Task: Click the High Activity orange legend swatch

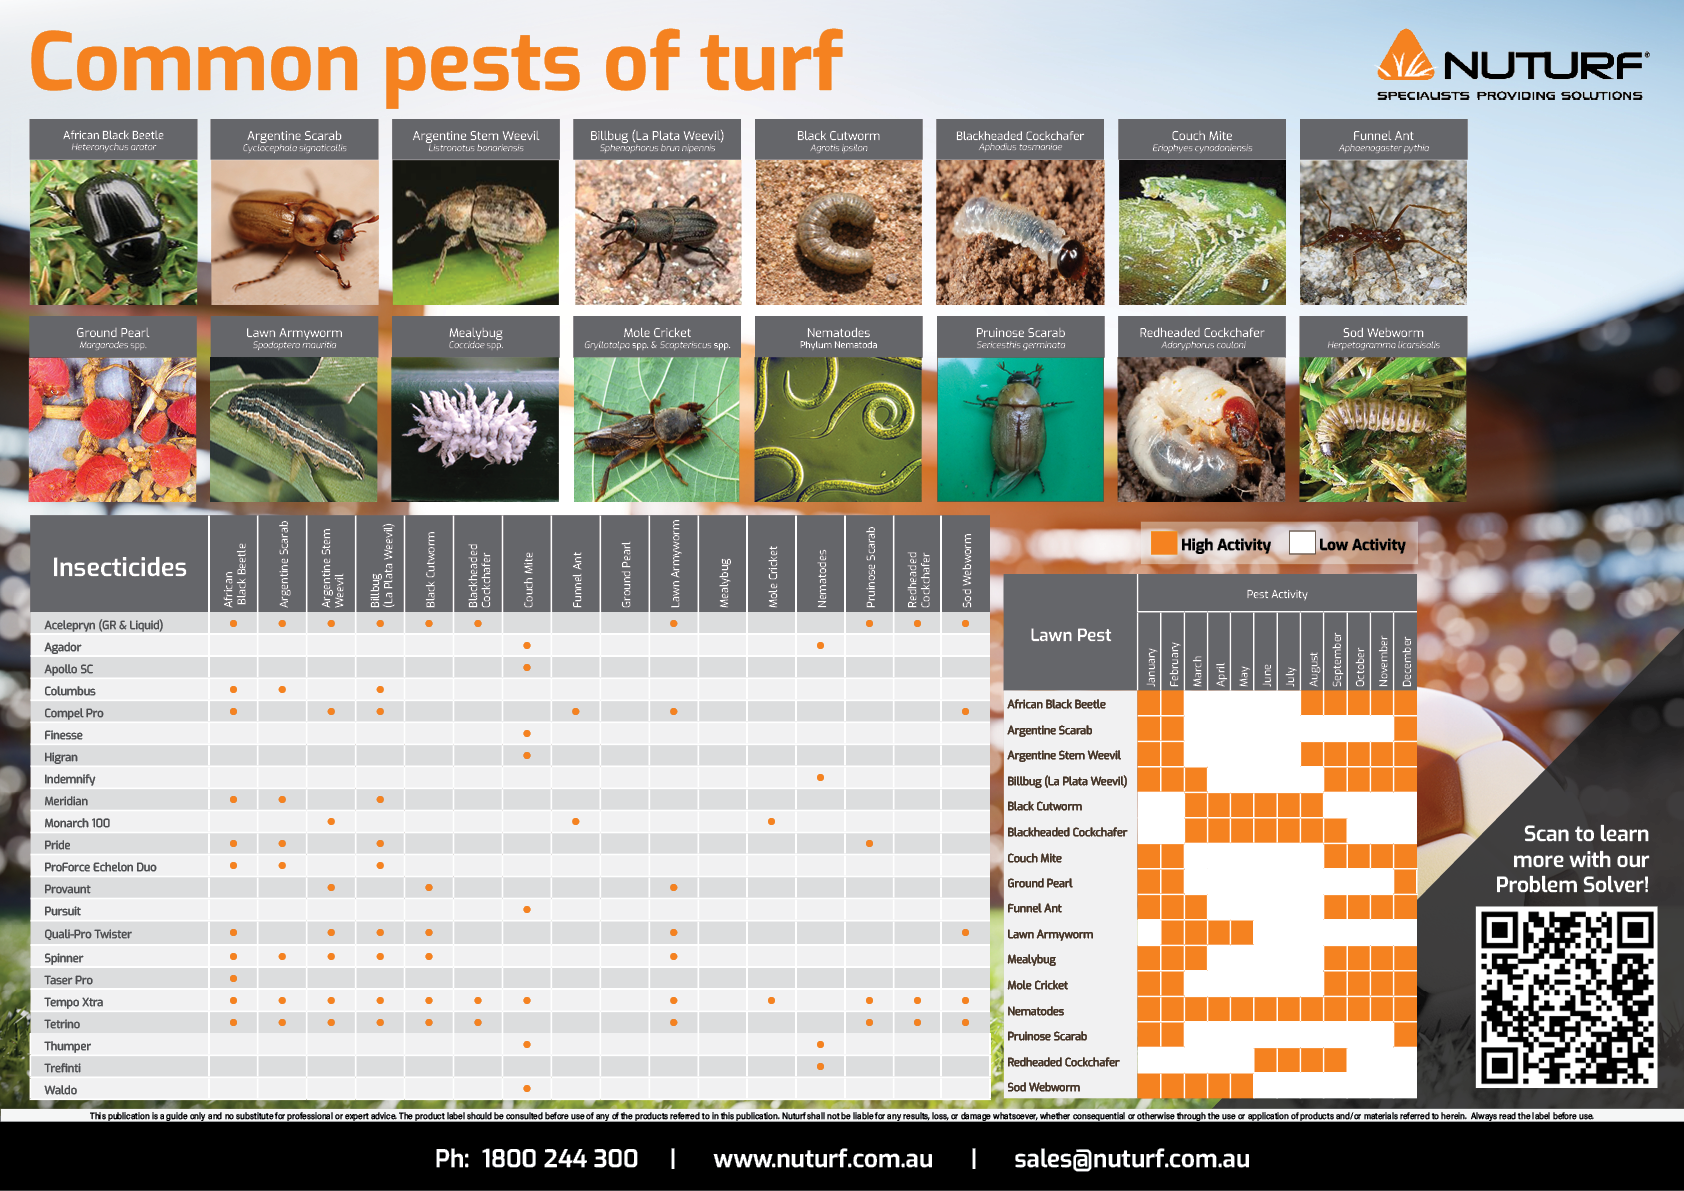Action: click(x=1163, y=543)
